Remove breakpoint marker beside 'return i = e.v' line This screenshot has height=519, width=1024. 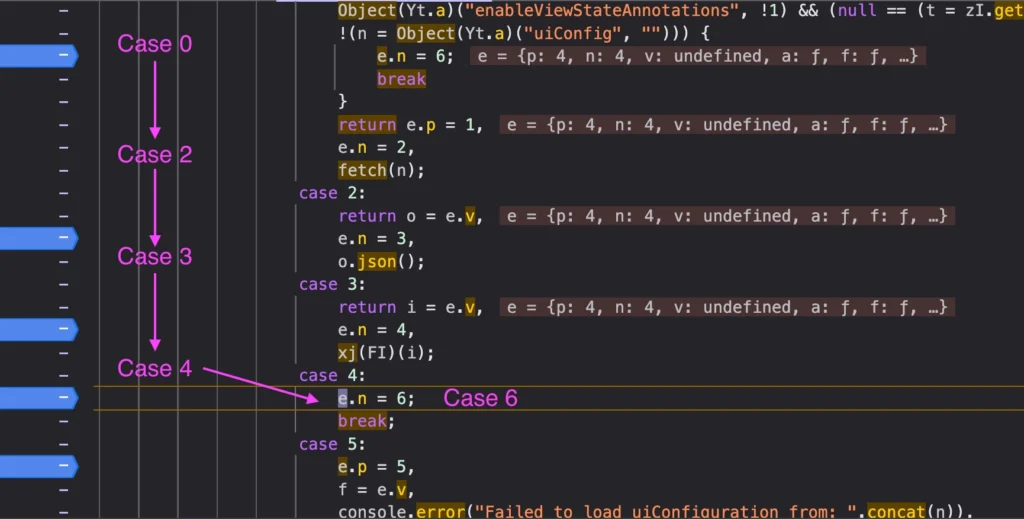tap(38, 330)
